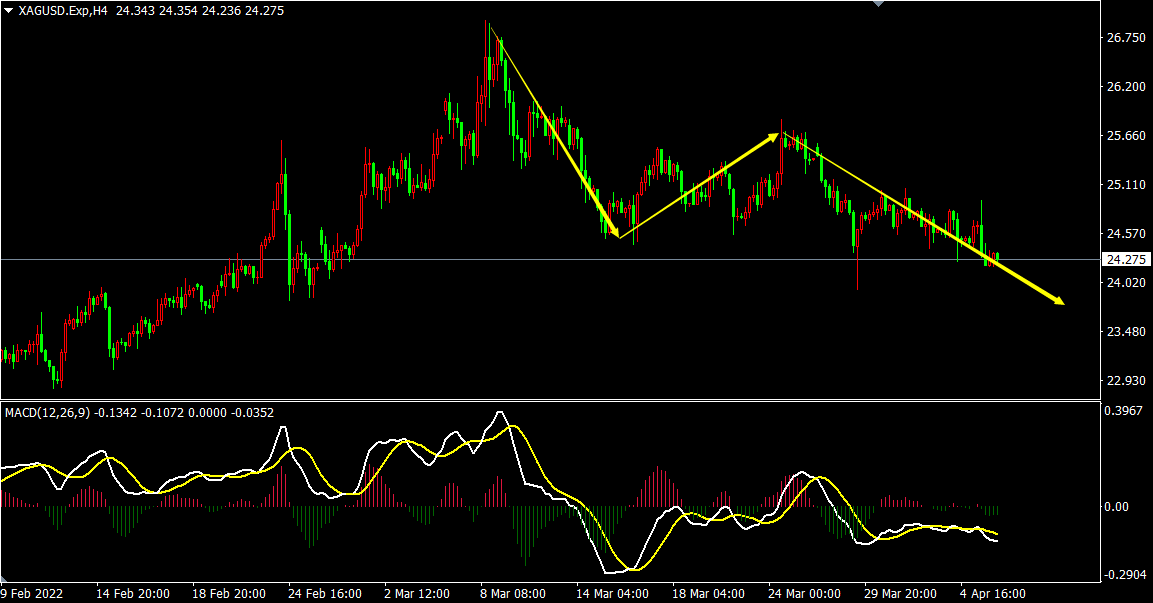Click the MACD(12,26,9) indicator label

click(48, 412)
